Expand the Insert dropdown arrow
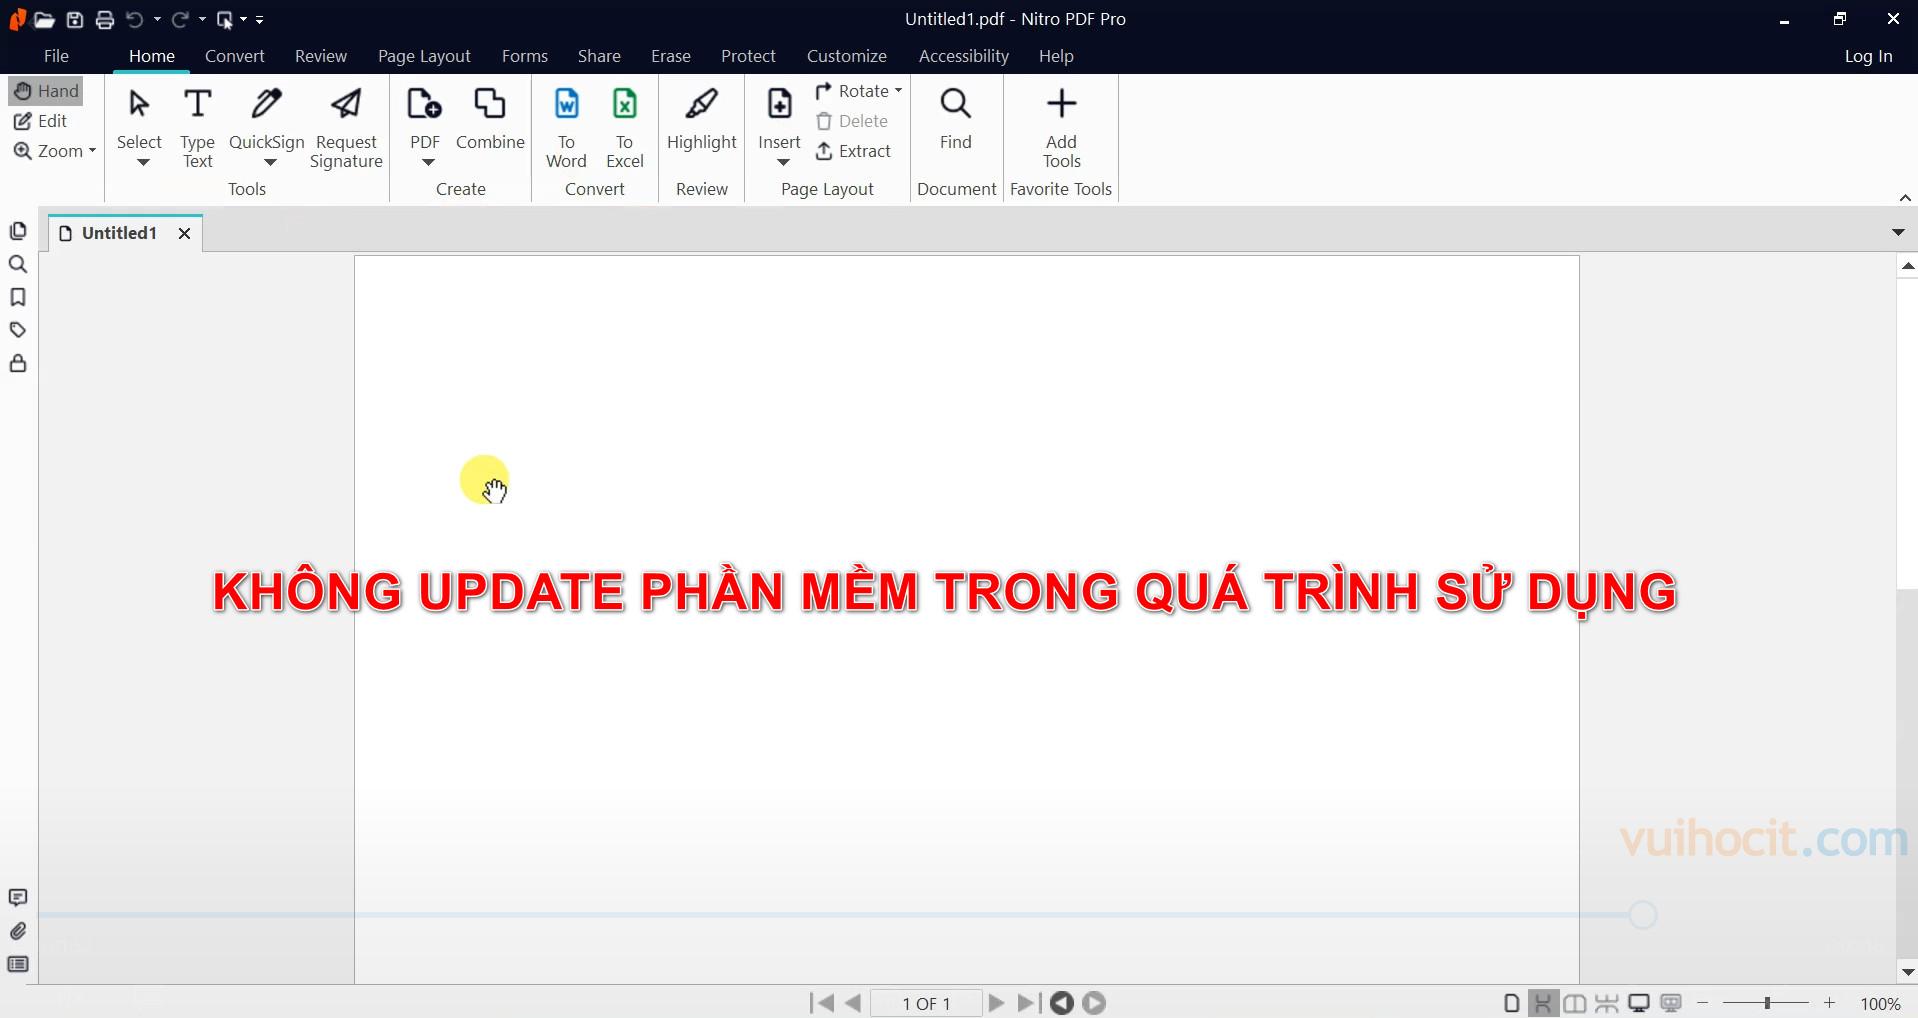 pos(783,163)
